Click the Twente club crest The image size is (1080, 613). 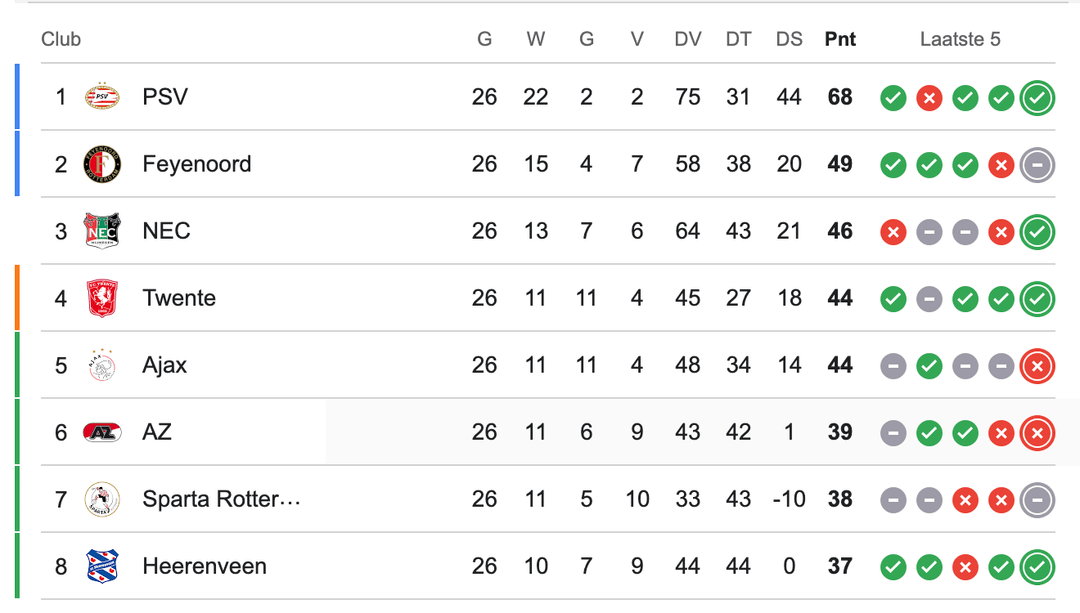[102, 298]
